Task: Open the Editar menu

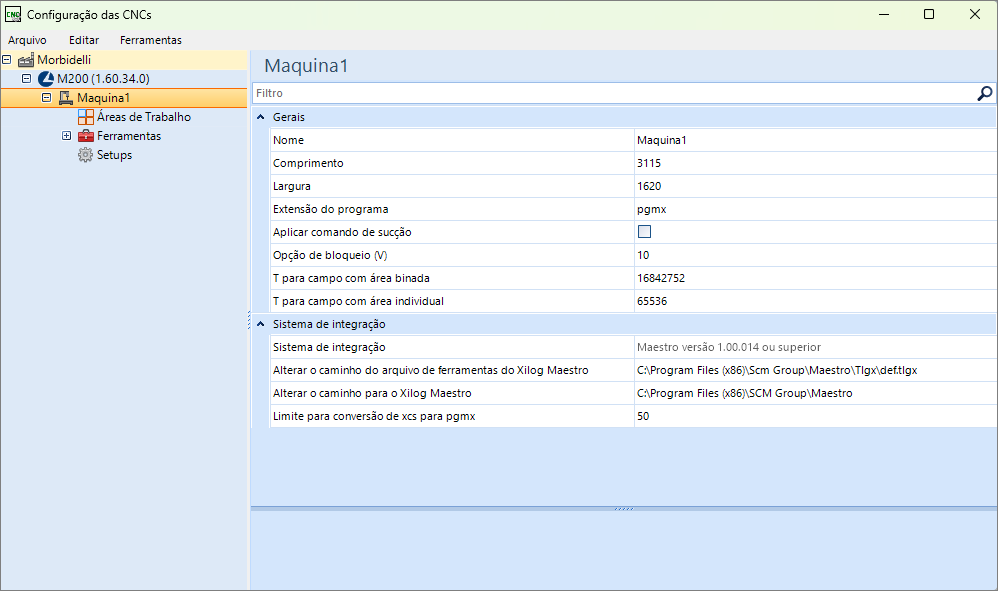Action: coord(84,40)
